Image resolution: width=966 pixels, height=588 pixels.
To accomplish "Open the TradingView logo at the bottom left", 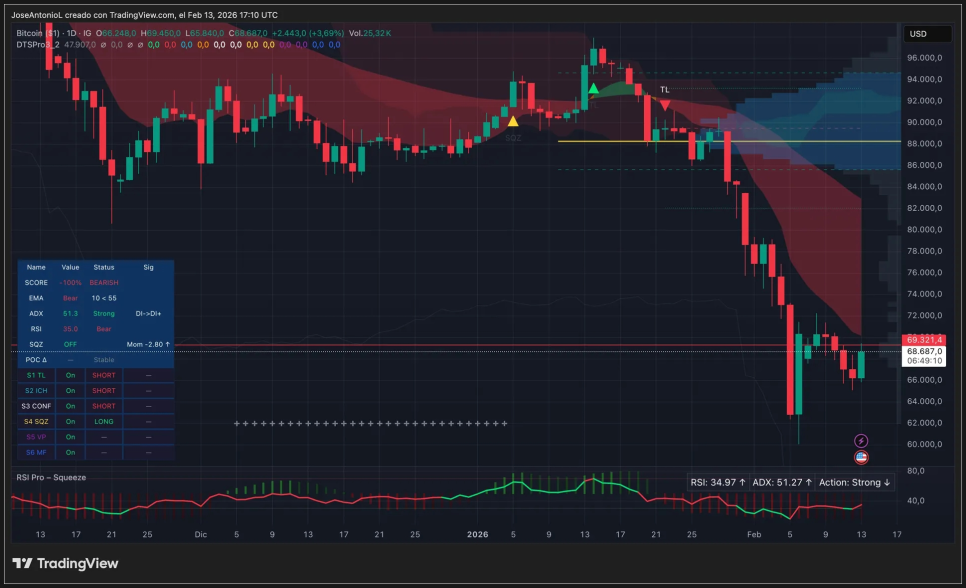I will [65, 563].
